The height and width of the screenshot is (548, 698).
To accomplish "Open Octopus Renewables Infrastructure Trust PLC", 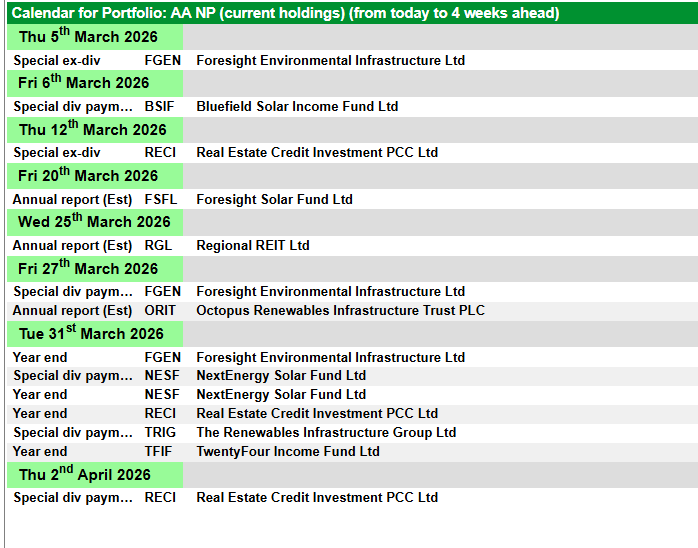I will pos(340,311).
